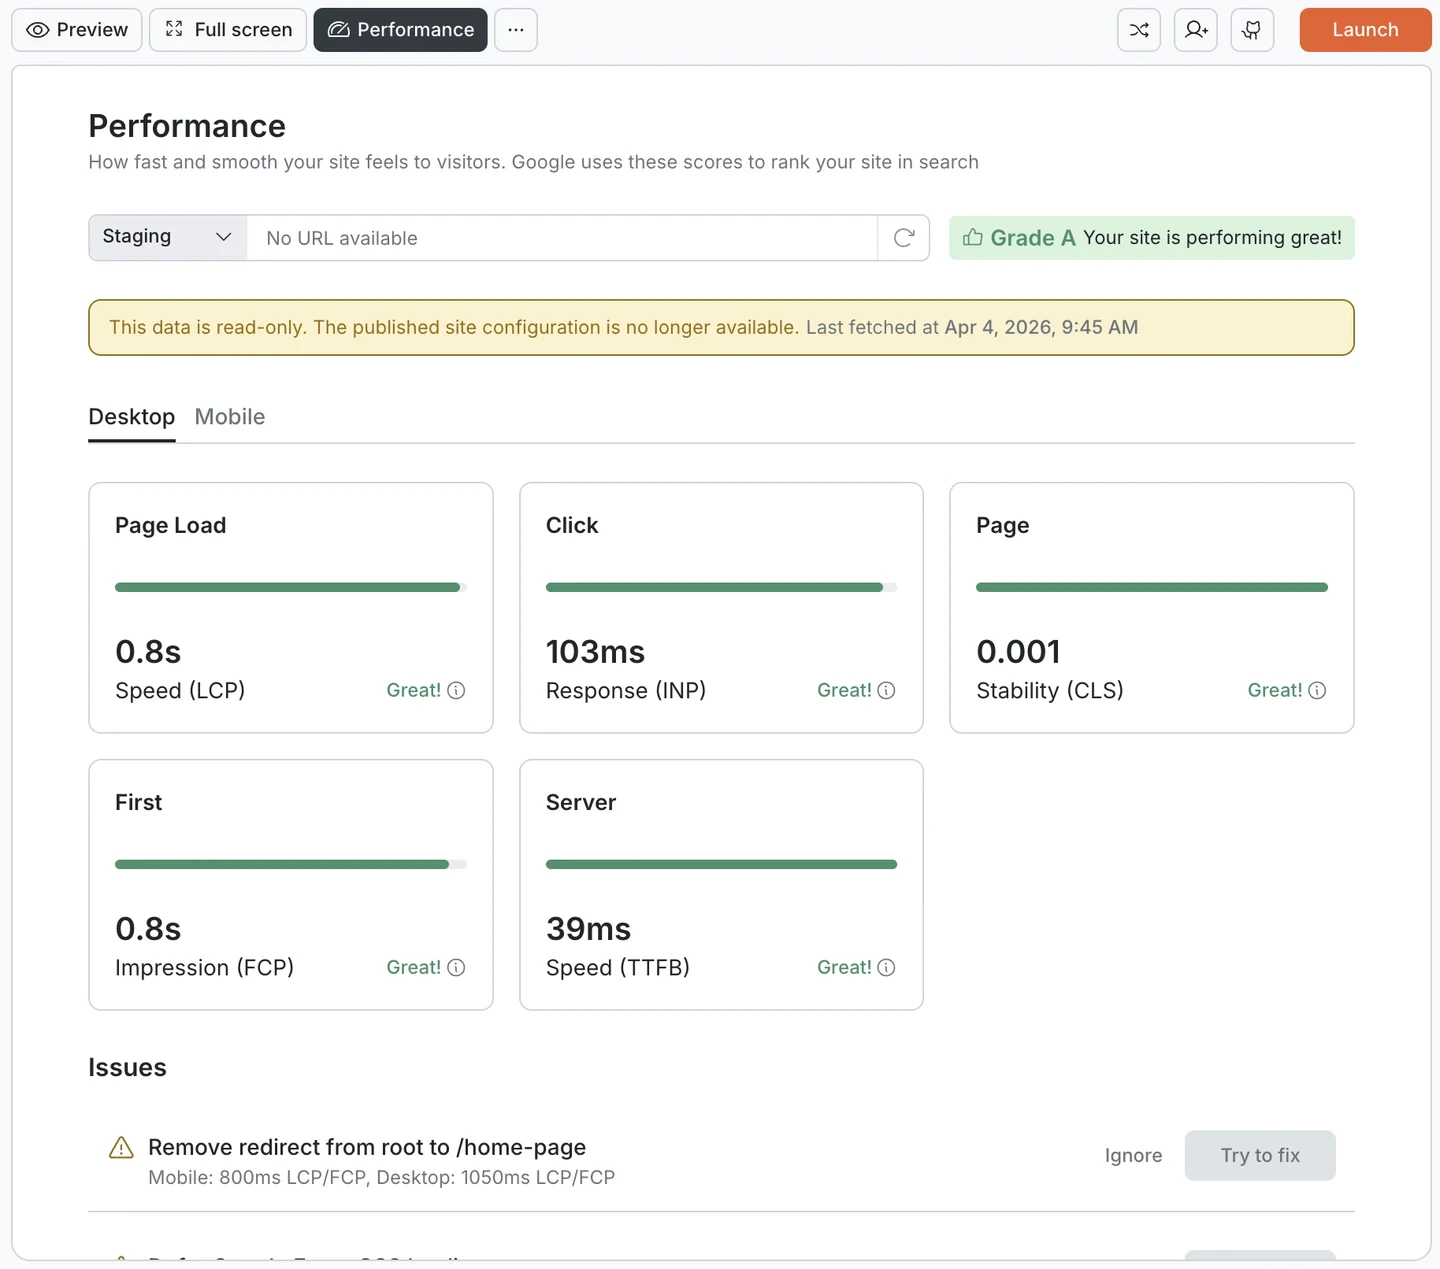Click the warning triangle on the redirect issue
1440x1269 pixels.
pyautogui.click(x=120, y=1148)
